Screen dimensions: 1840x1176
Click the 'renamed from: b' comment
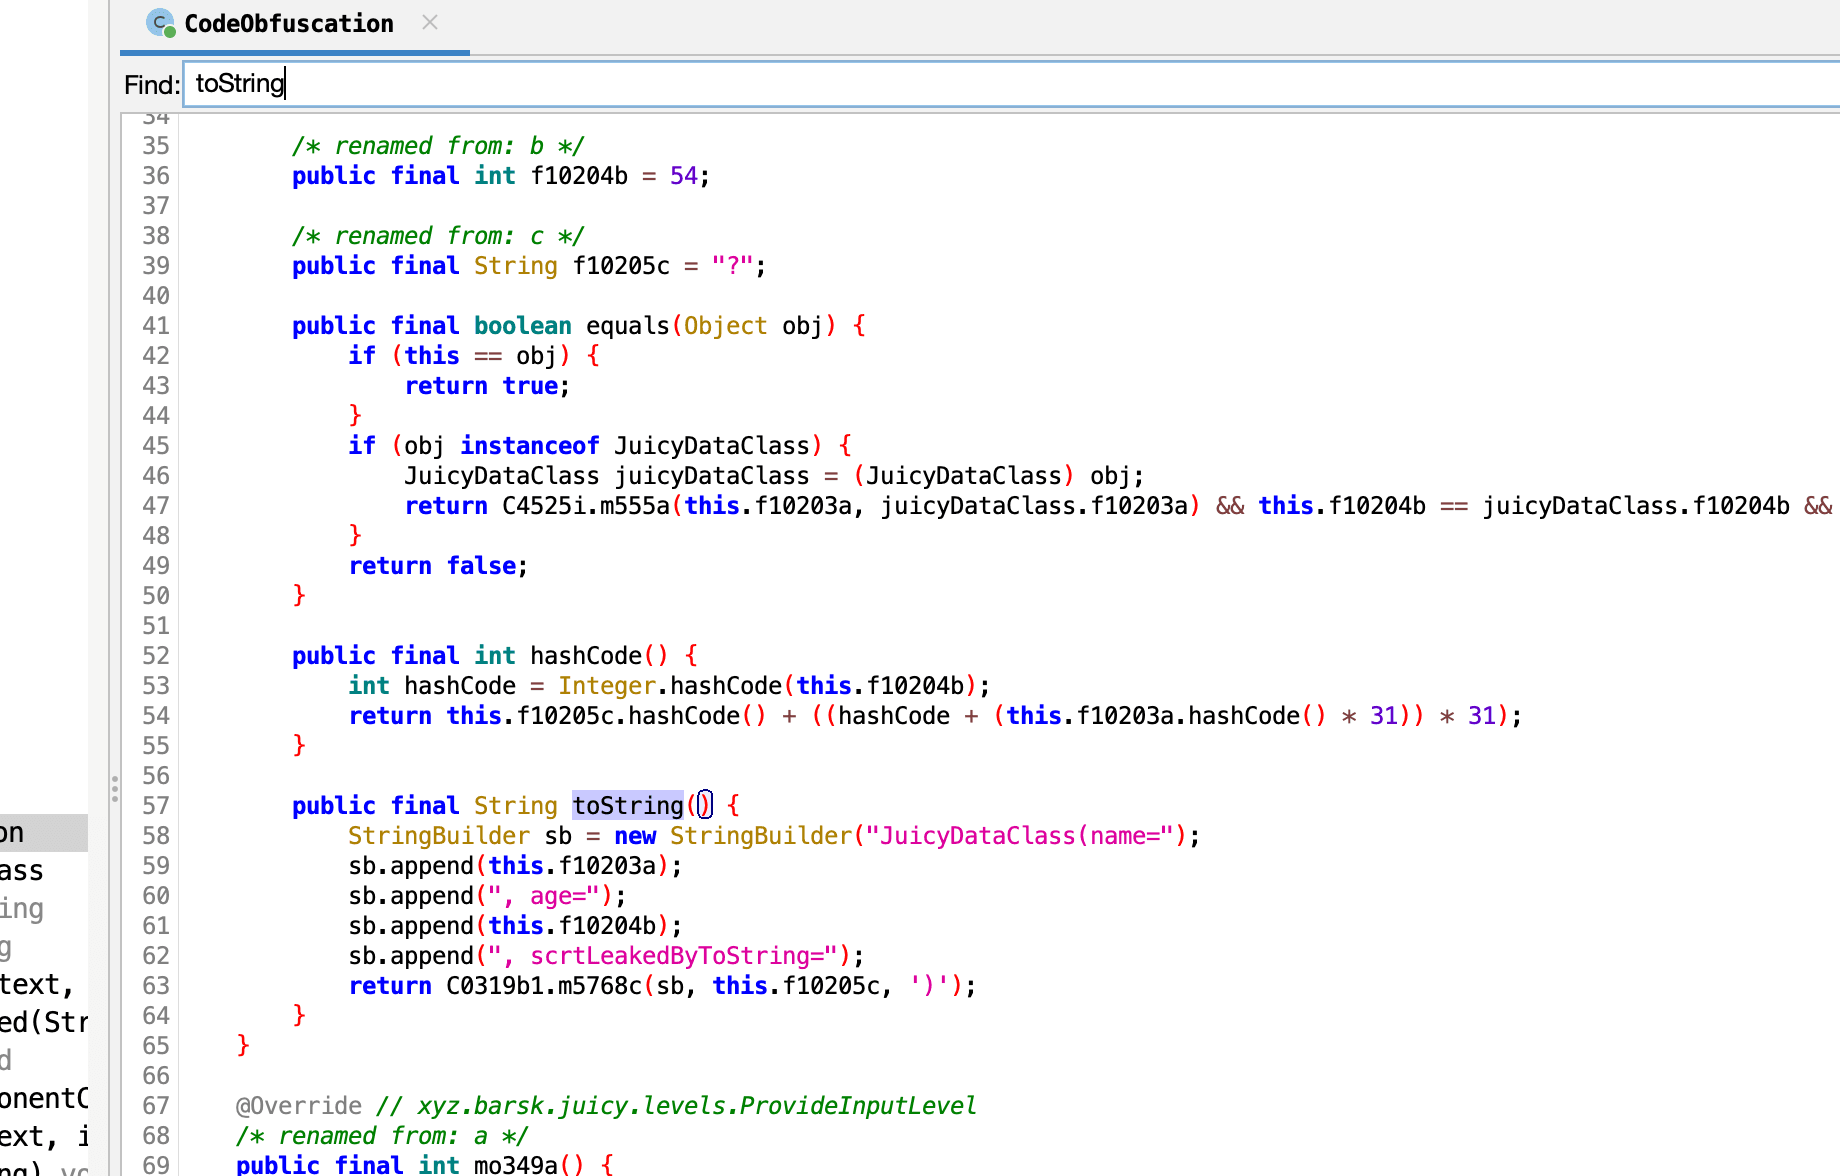click(x=438, y=145)
